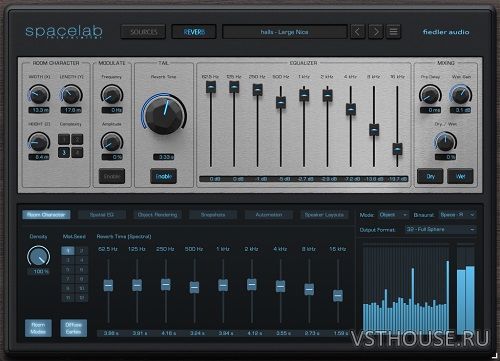Screen dimensions: 500x361
Task: Click the 2 kHz spectral reverb time slider
Action: tap(252, 284)
